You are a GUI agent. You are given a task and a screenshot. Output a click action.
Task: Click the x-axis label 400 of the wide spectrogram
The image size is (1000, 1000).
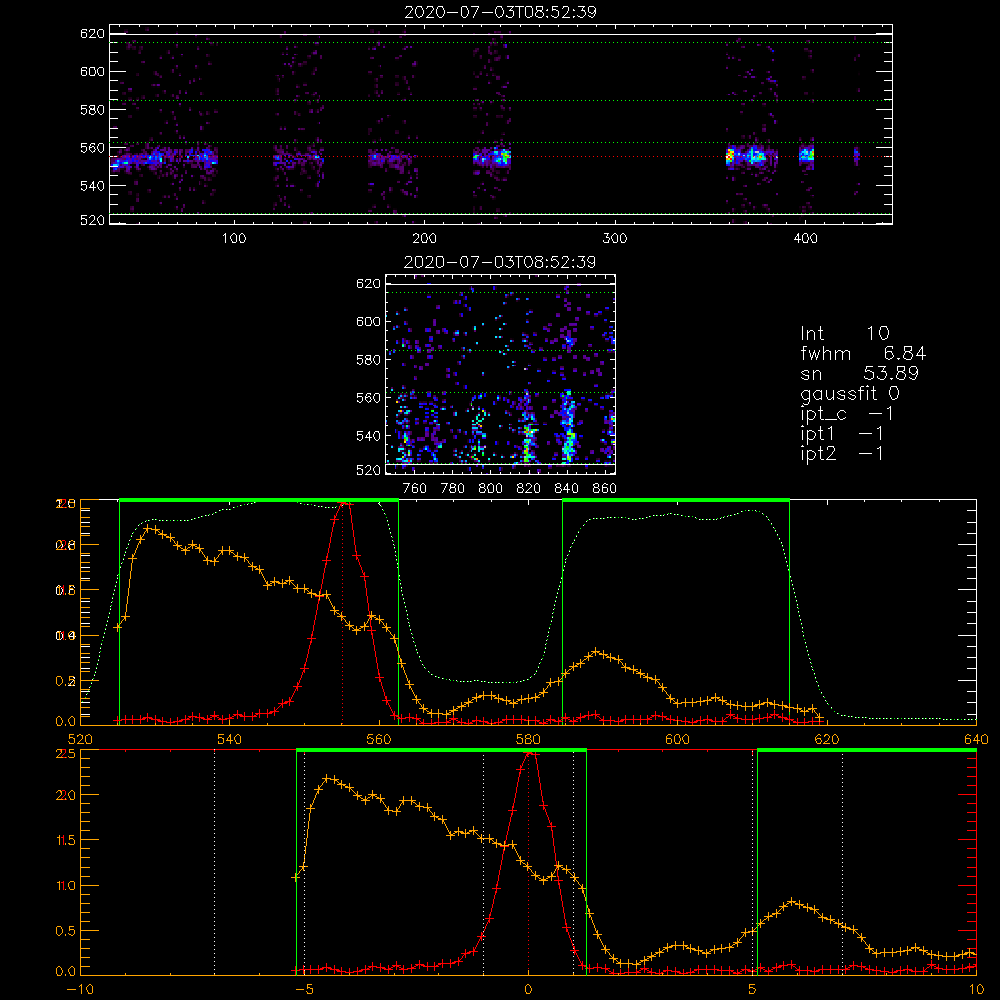pos(805,239)
